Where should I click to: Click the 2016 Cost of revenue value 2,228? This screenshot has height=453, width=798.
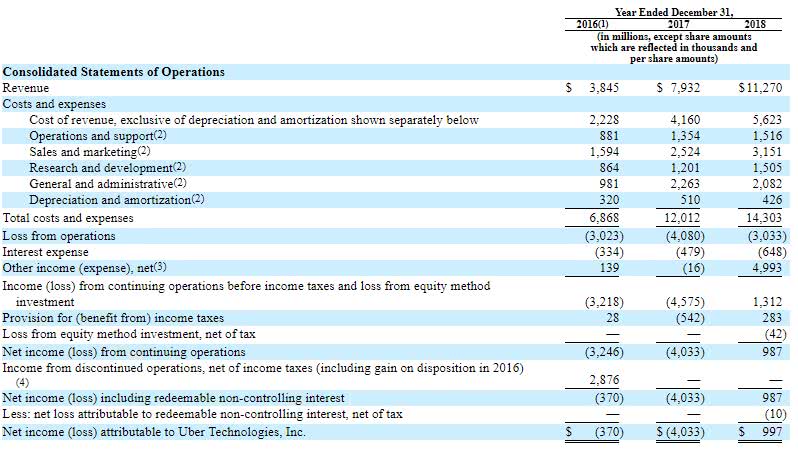[x=604, y=120]
